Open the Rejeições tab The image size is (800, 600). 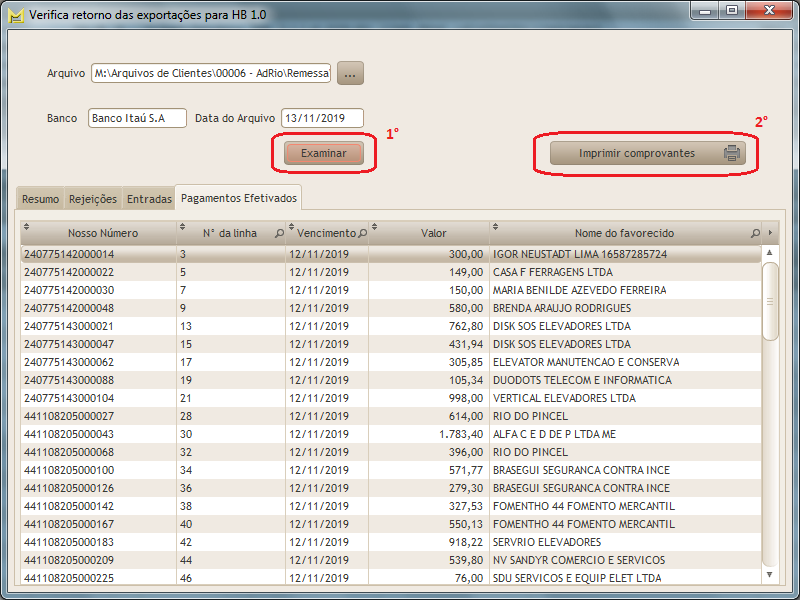93,199
